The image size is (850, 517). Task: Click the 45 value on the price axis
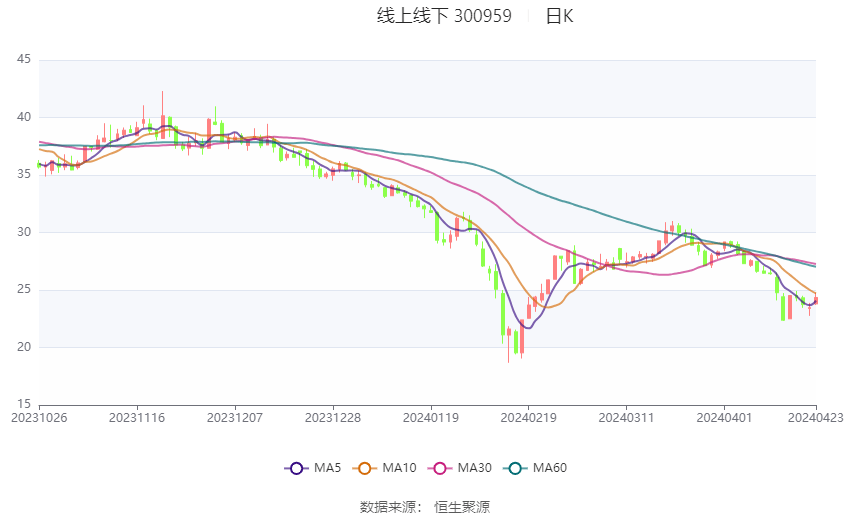24,60
